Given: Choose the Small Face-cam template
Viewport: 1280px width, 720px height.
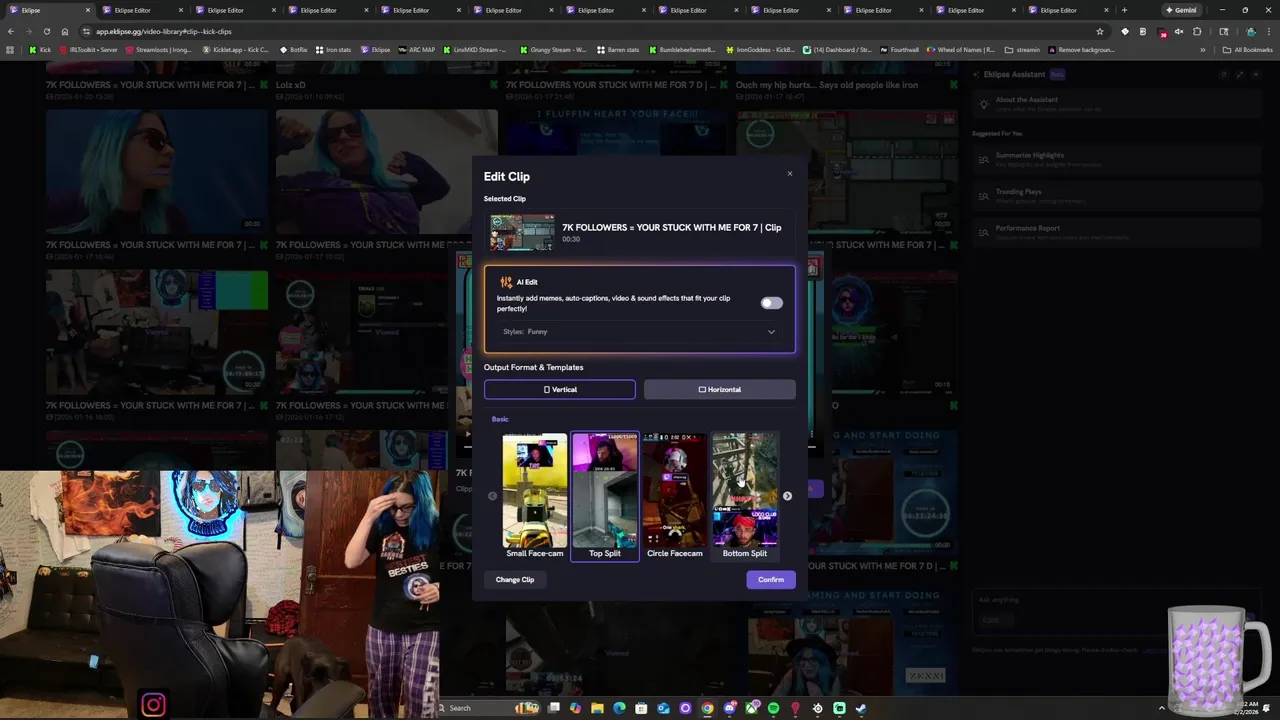Looking at the screenshot, I should click(x=534, y=496).
